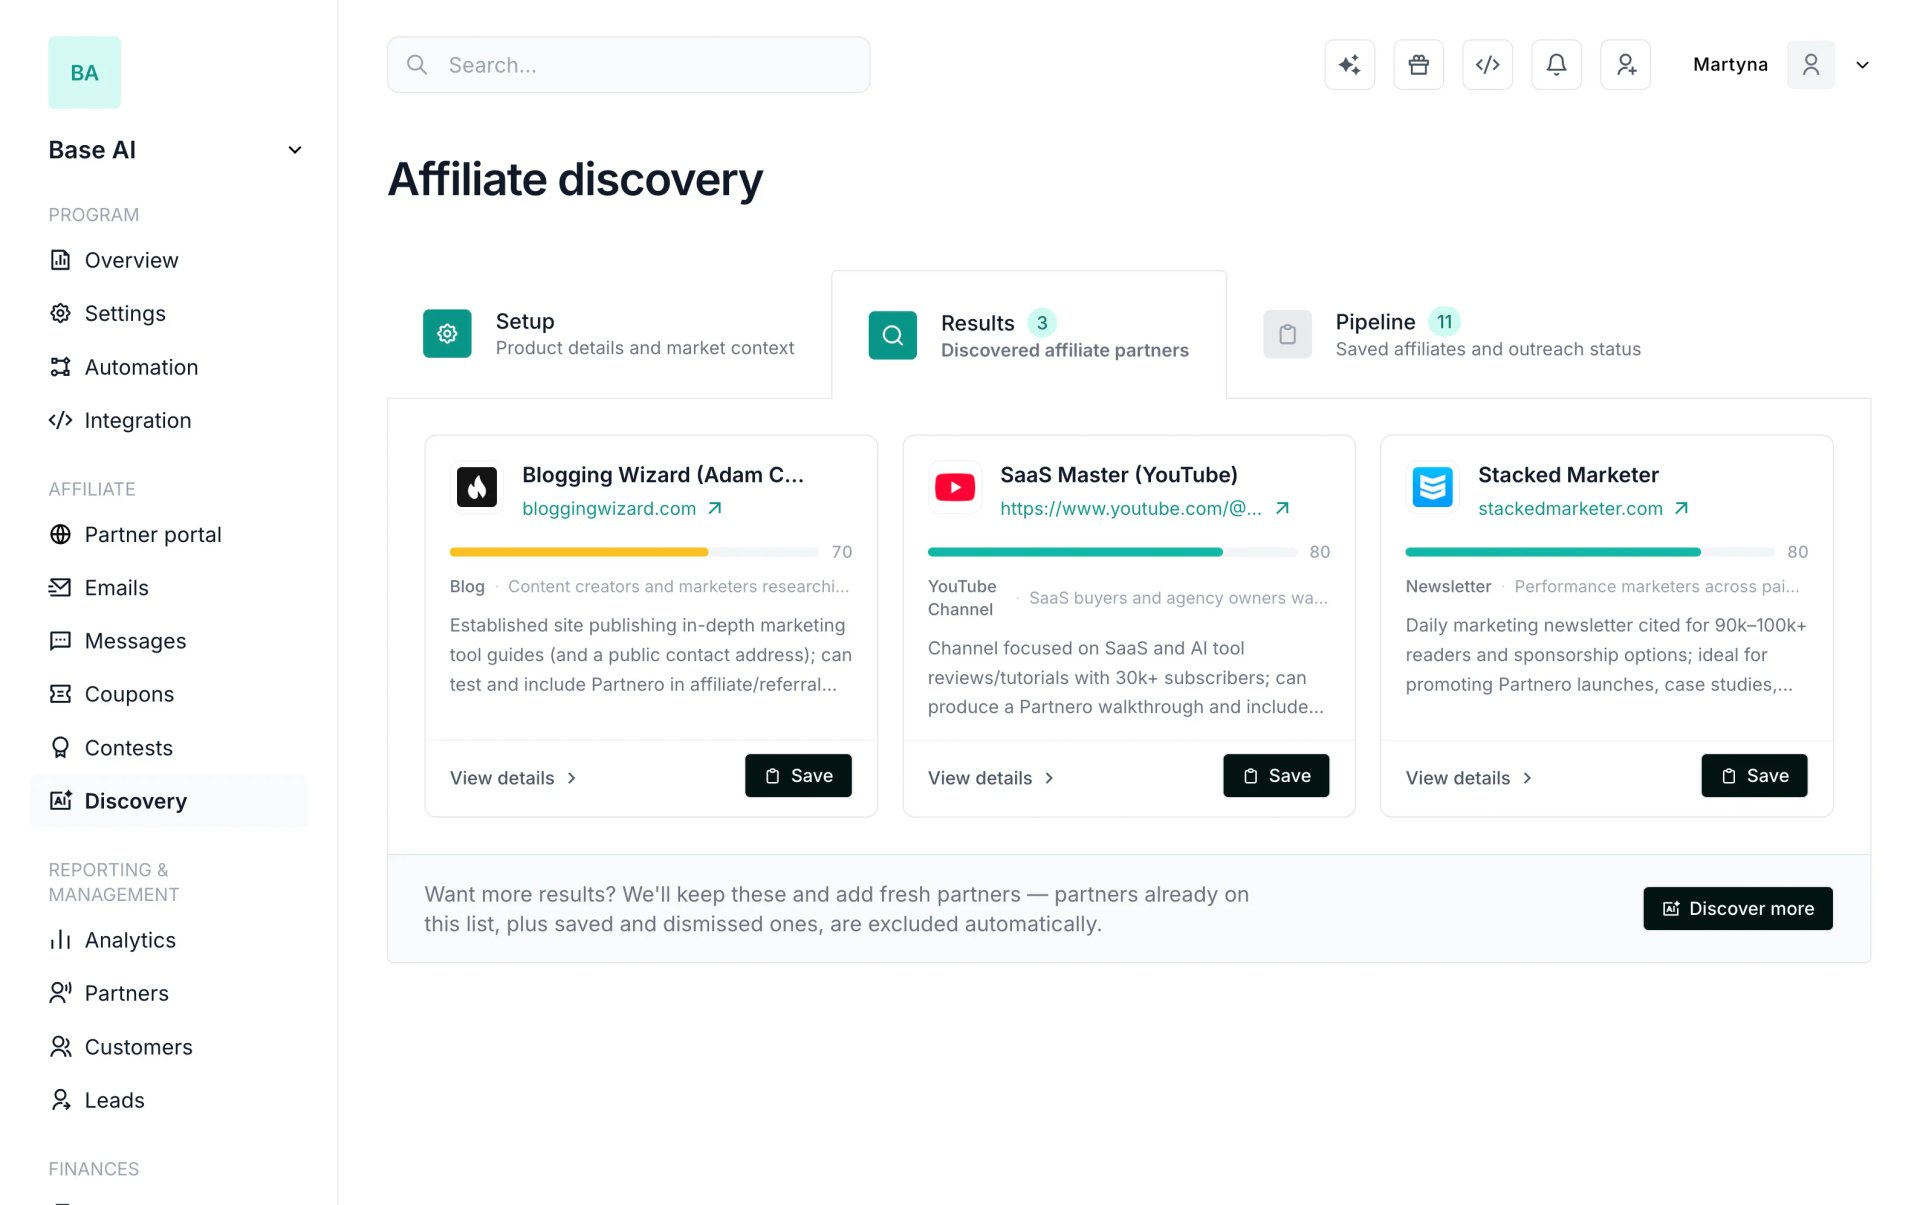Open the SaaS Master YouTube URL
Screen dimensions: 1920x1205
(x=1131, y=508)
